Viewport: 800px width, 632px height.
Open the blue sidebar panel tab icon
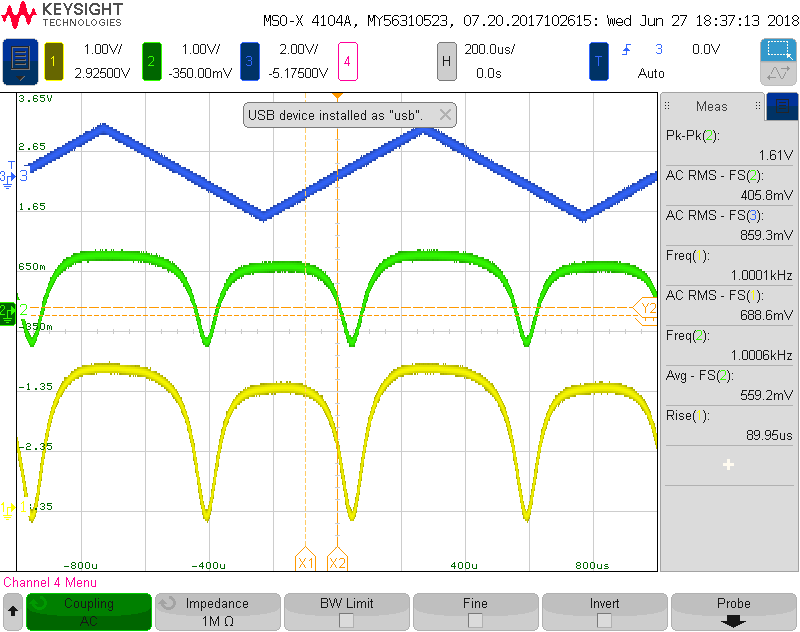click(x=782, y=106)
